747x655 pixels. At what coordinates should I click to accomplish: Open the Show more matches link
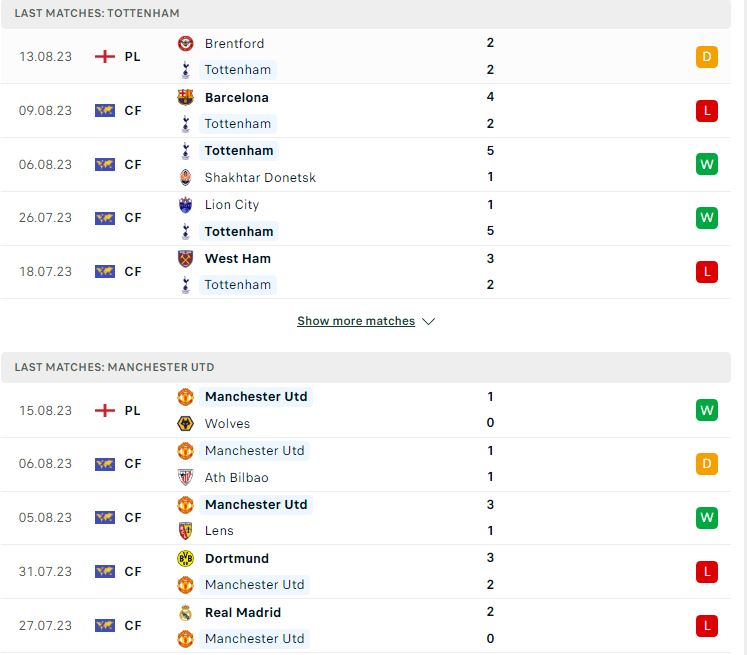[356, 321]
